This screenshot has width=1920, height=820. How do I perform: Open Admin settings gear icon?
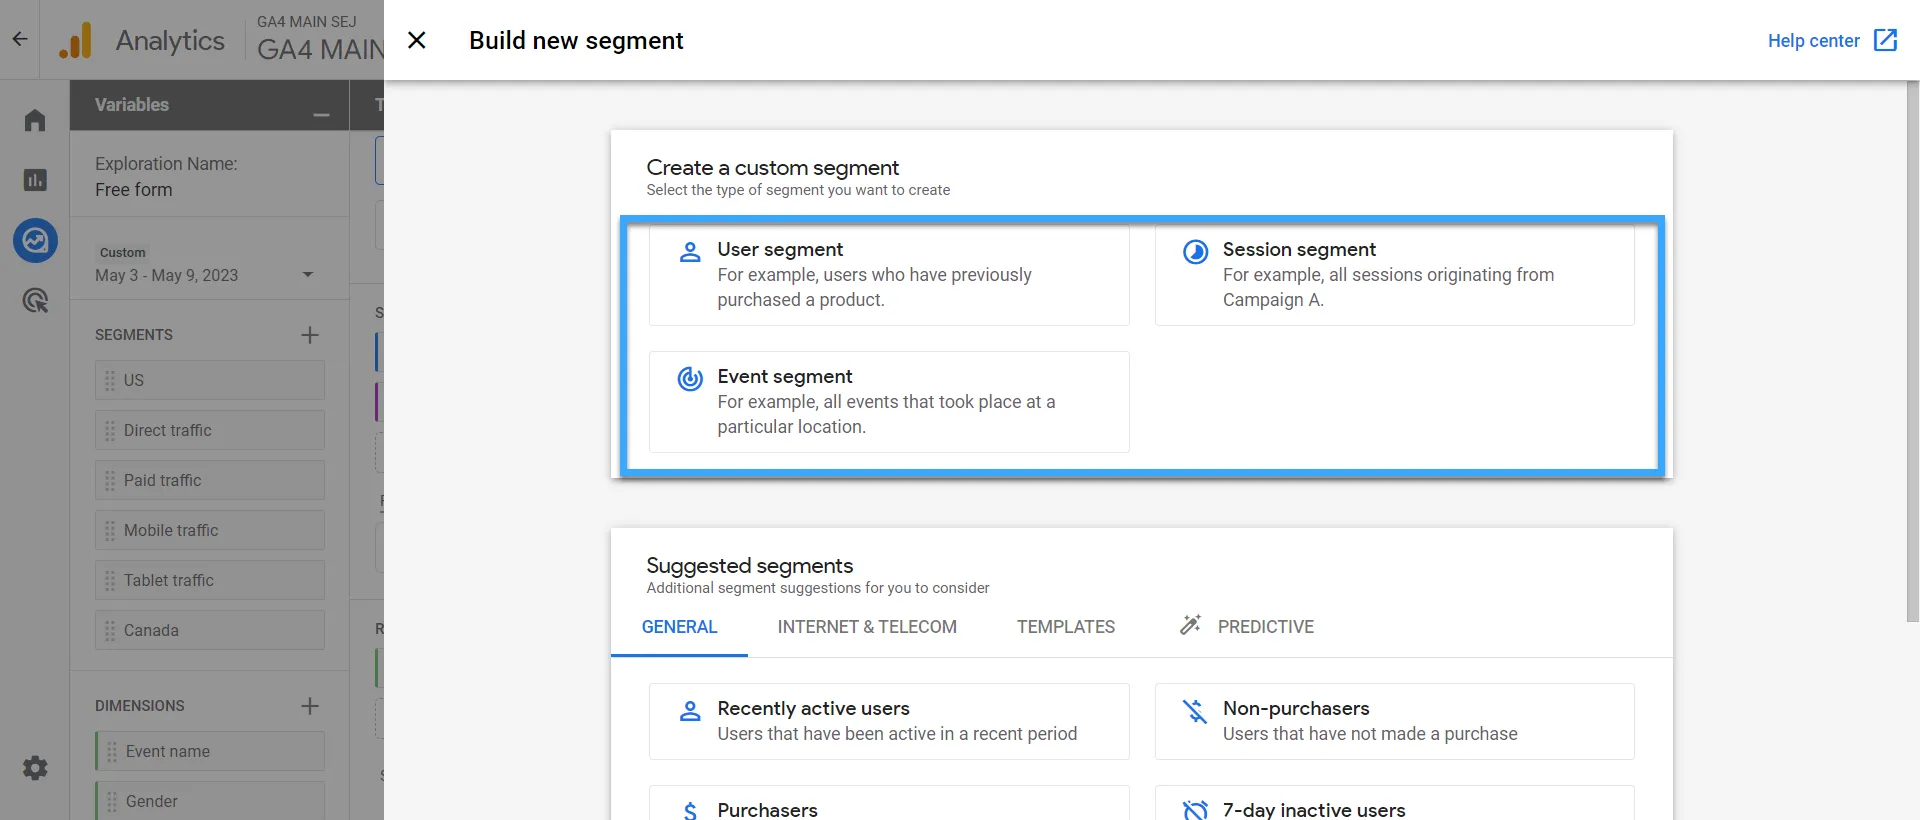click(35, 768)
